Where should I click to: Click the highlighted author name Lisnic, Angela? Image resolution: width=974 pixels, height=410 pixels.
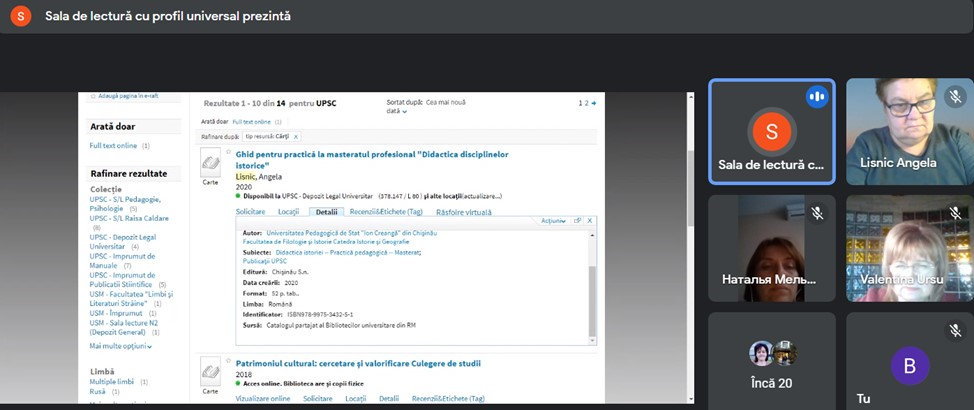point(259,177)
